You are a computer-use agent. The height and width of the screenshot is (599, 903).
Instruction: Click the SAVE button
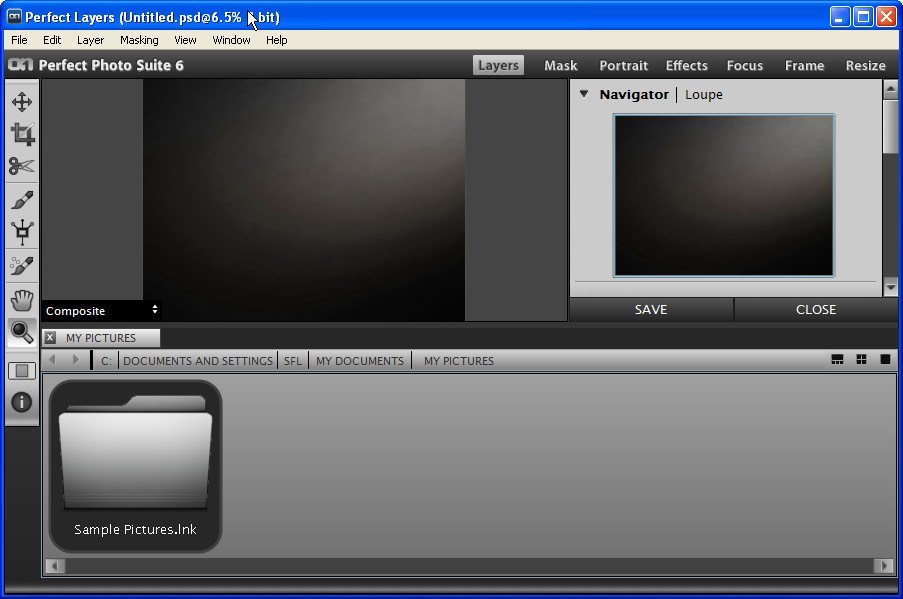[x=651, y=310]
